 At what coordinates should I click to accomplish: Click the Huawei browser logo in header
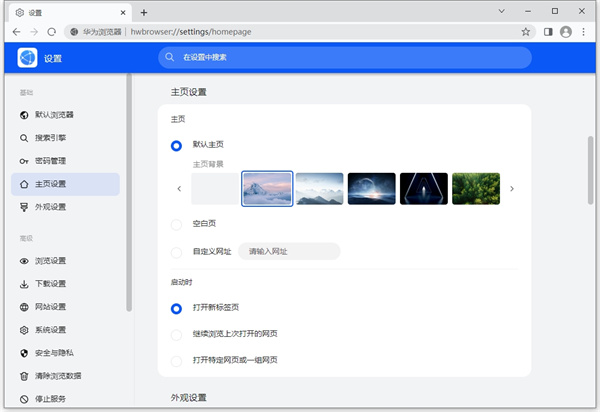click(27, 58)
